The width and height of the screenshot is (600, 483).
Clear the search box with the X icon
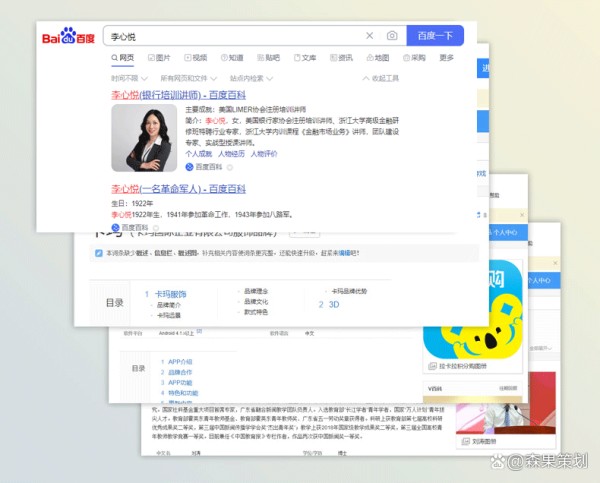coord(370,36)
